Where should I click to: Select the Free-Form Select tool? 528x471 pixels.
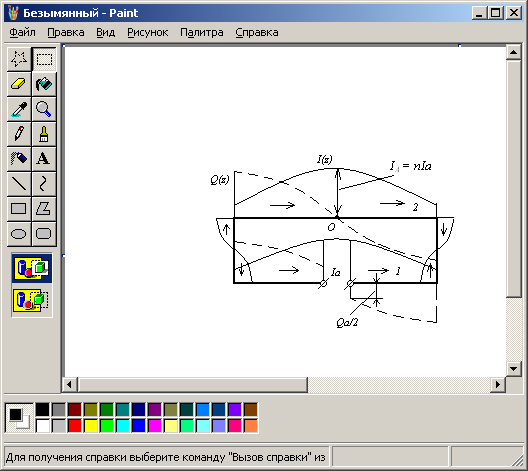pyautogui.click(x=19, y=59)
